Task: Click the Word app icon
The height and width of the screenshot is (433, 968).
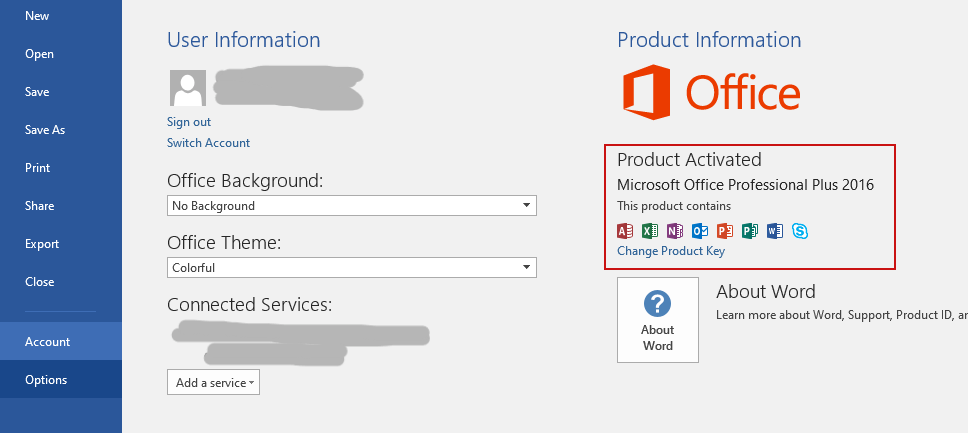Action: pyautogui.click(x=775, y=231)
